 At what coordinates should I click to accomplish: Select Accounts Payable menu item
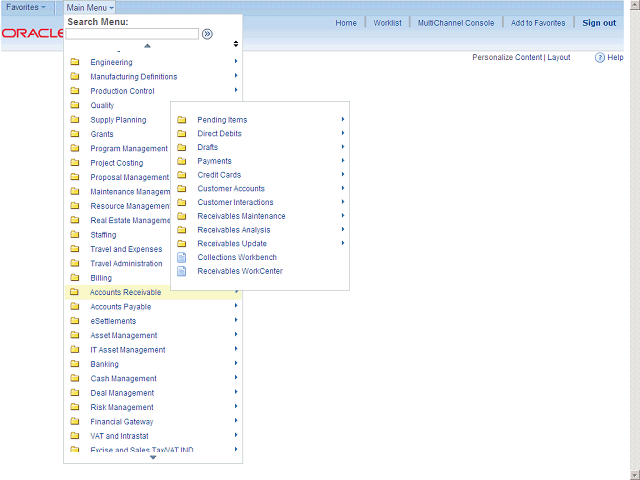[121, 307]
